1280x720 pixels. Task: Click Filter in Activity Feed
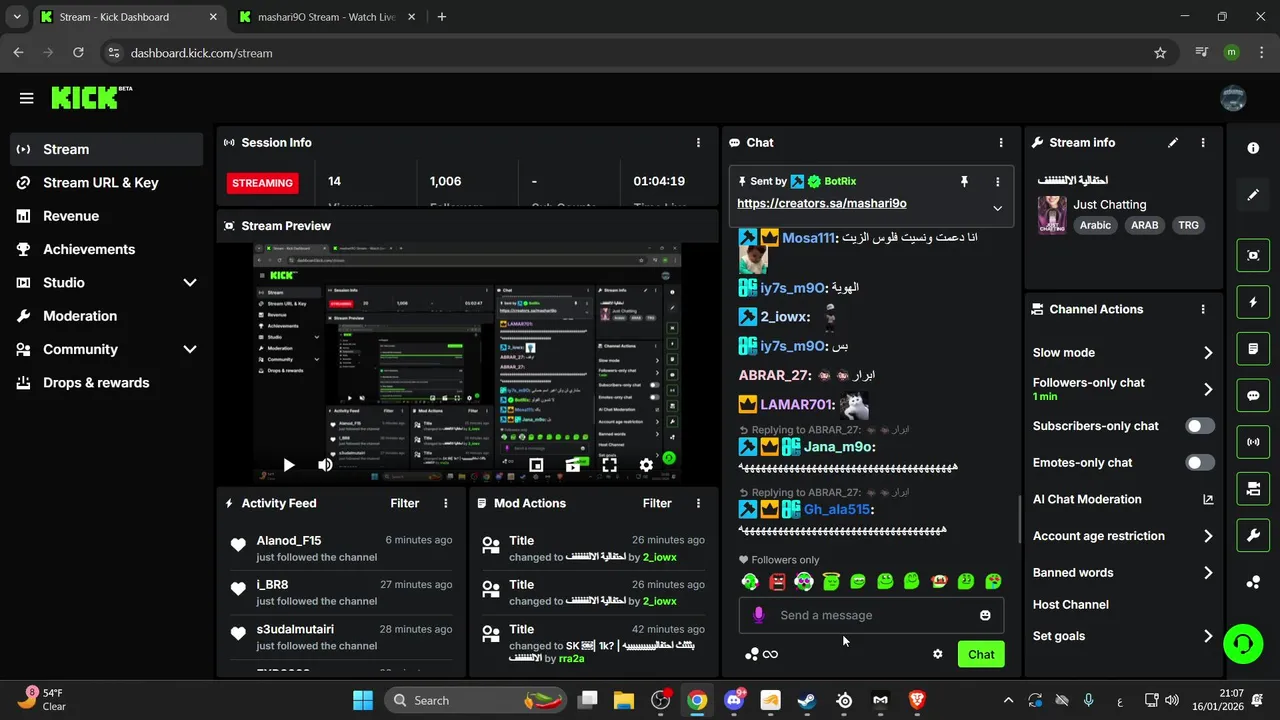click(405, 504)
